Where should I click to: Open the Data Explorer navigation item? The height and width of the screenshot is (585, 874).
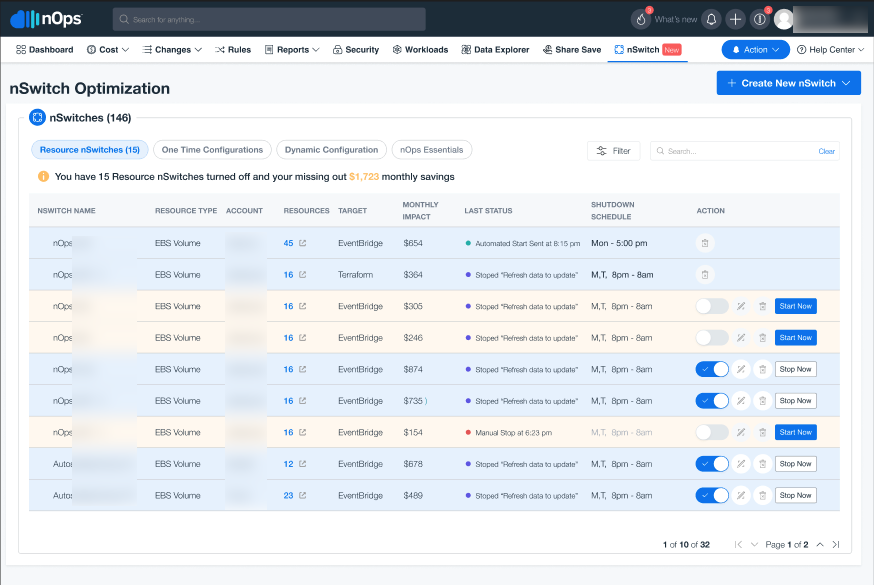[x=496, y=50]
